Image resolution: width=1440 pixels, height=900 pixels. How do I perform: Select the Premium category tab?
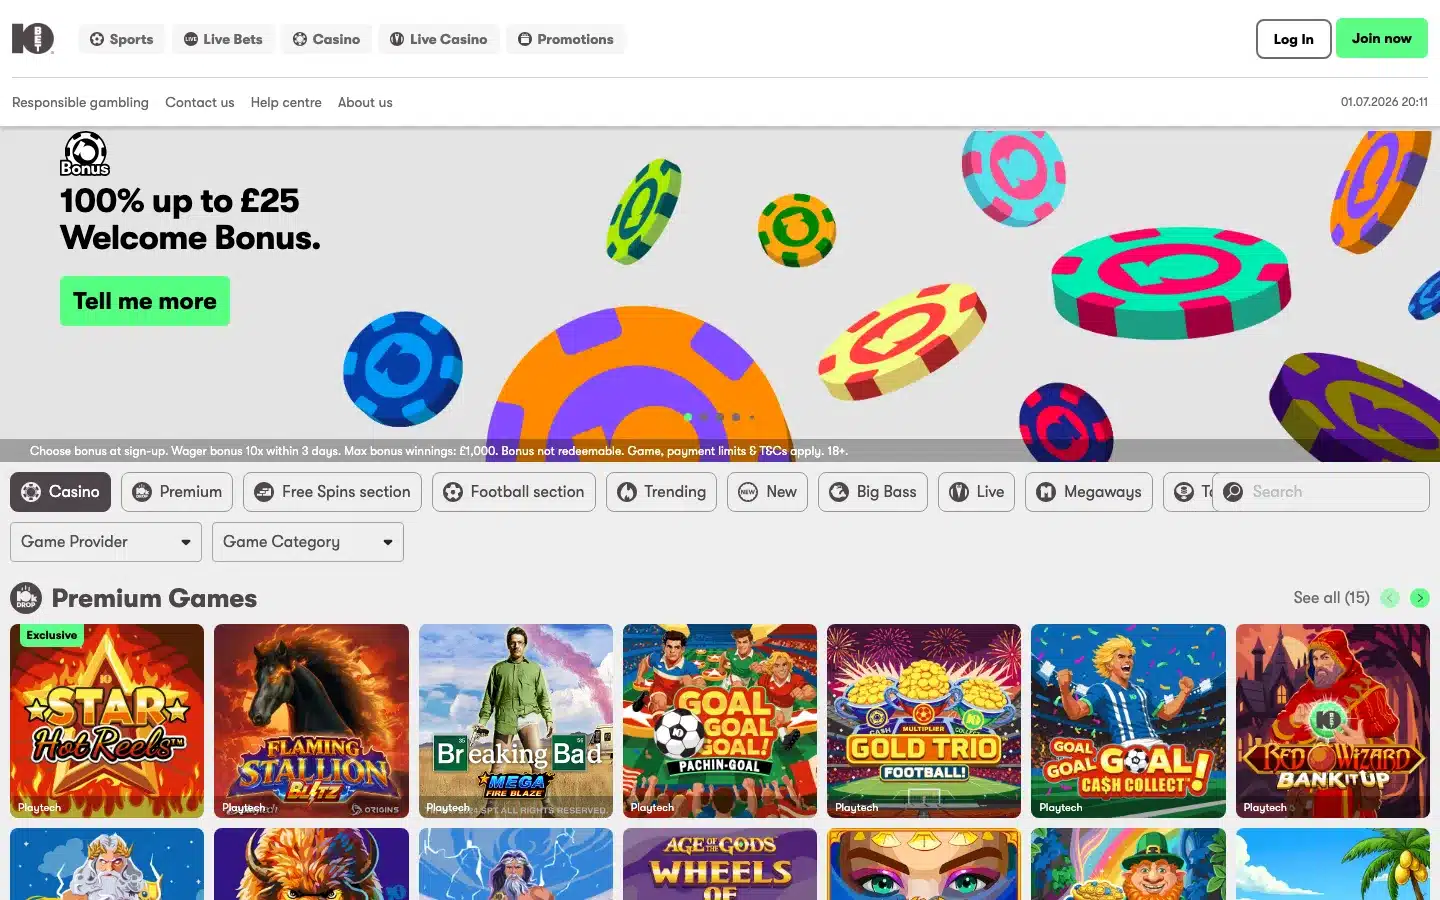click(177, 492)
